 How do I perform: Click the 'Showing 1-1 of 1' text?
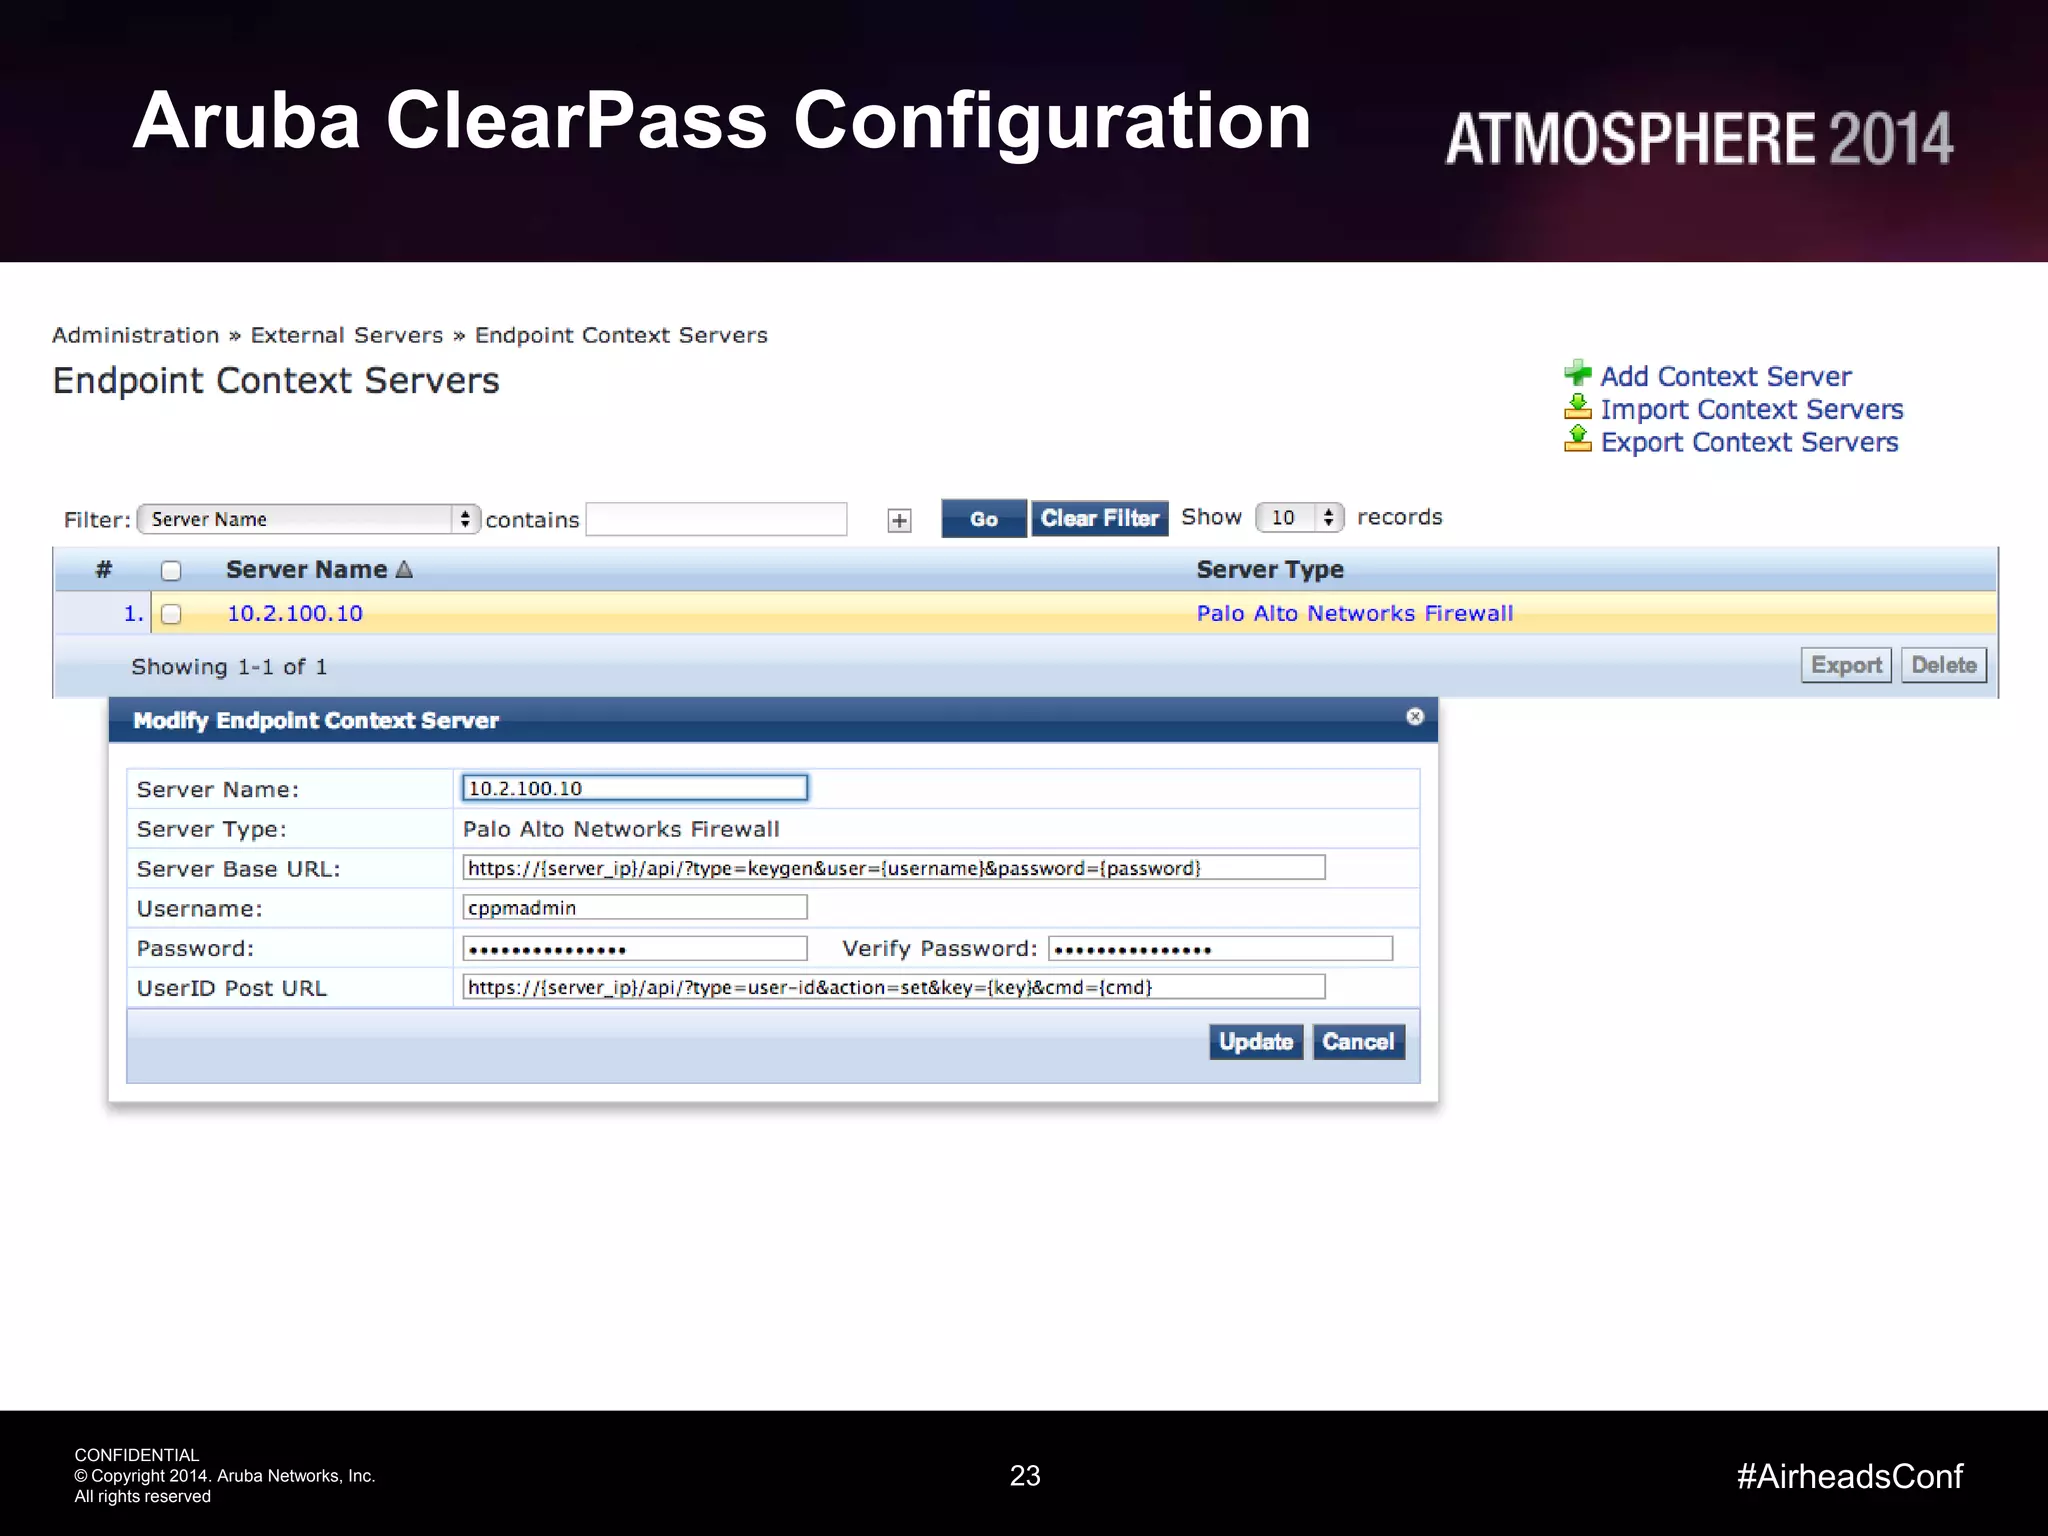point(229,667)
